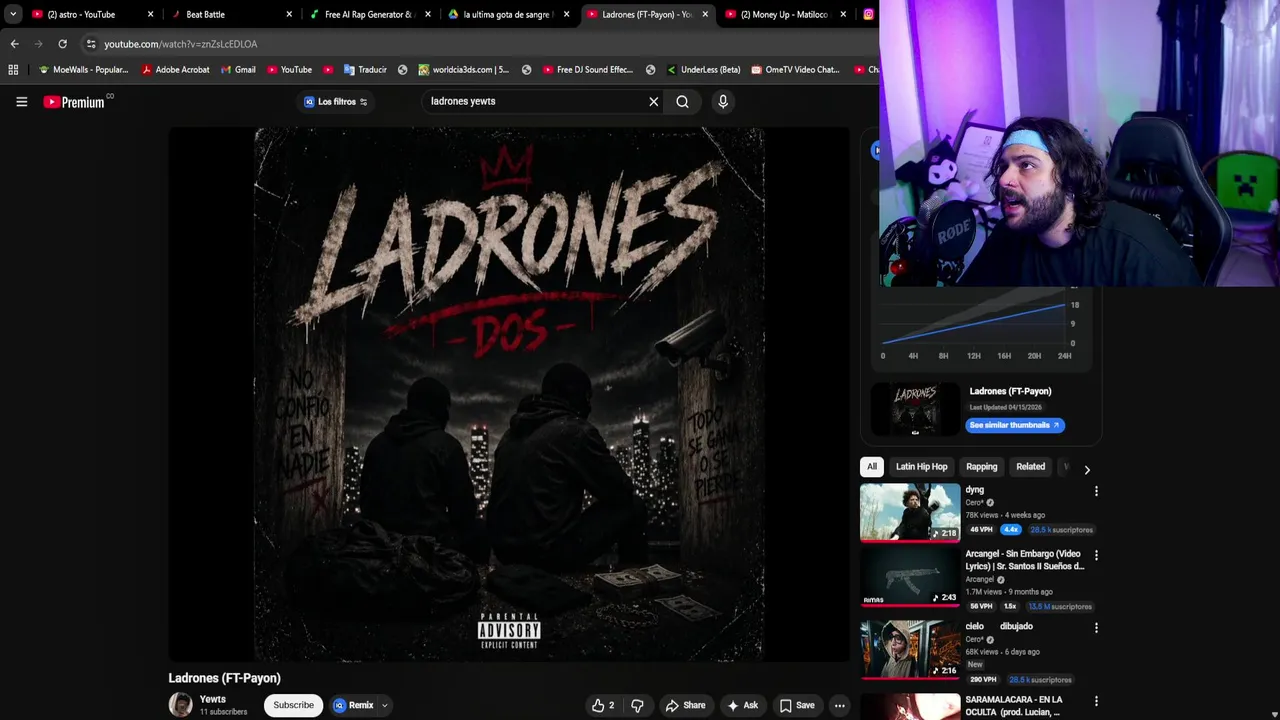
Task: Open Adobe Acrobat bookmark
Action: tap(175, 70)
